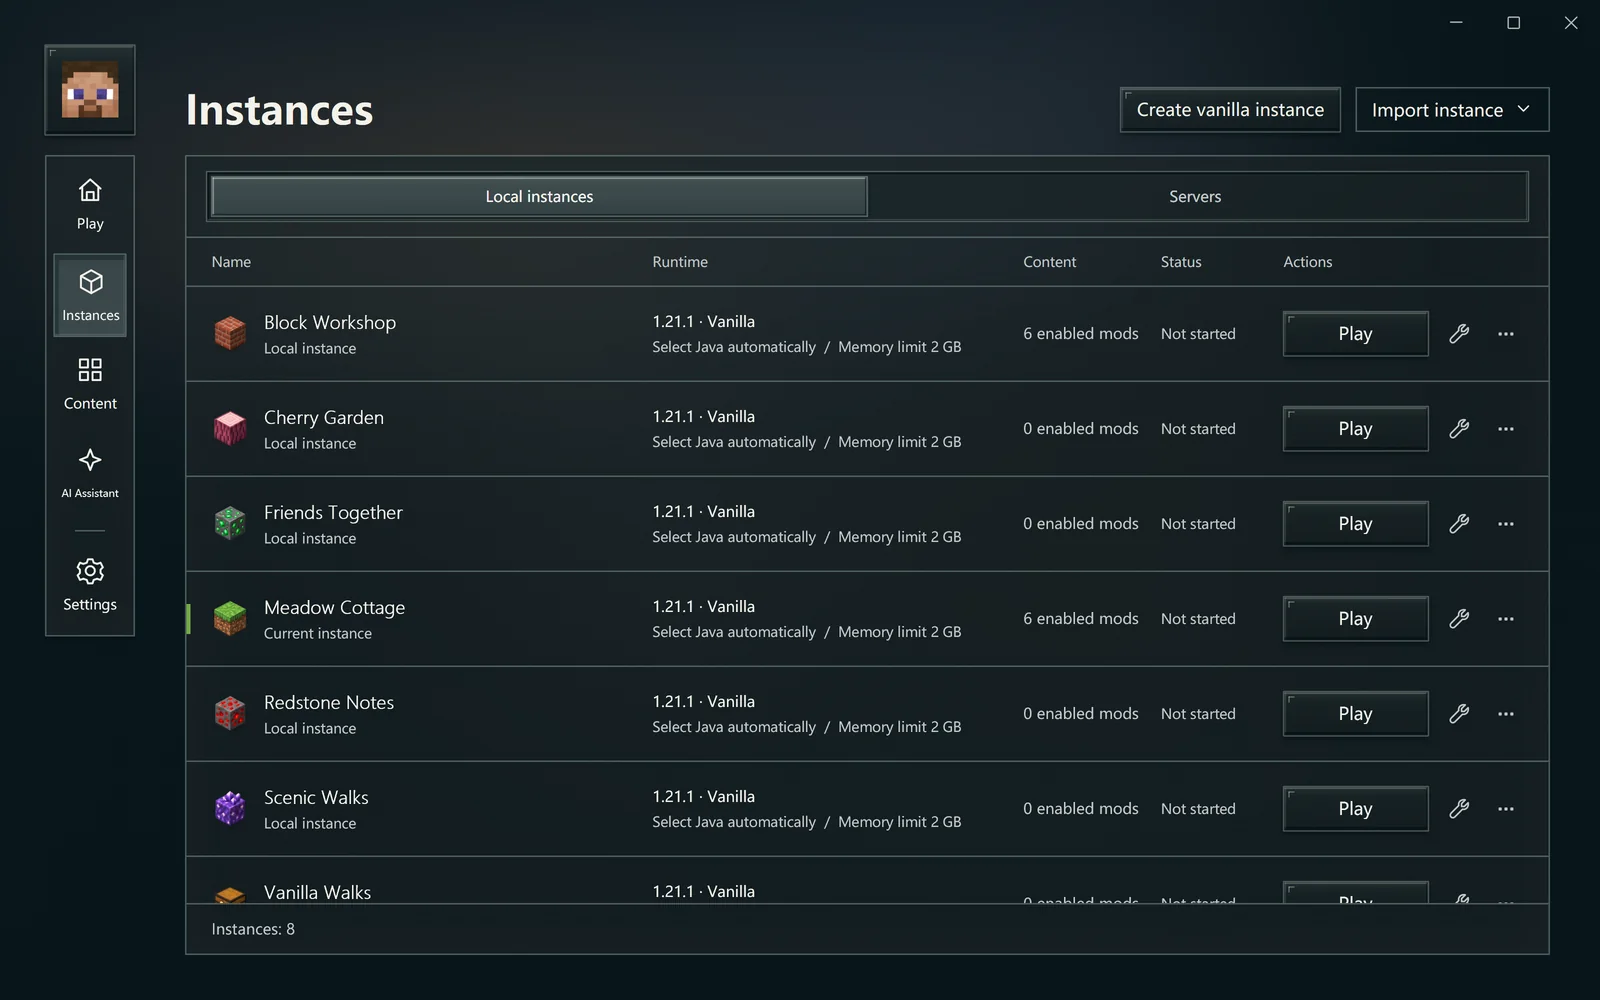This screenshot has height=1000, width=1600.
Task: Open Settings from the sidebar
Action: tap(90, 585)
